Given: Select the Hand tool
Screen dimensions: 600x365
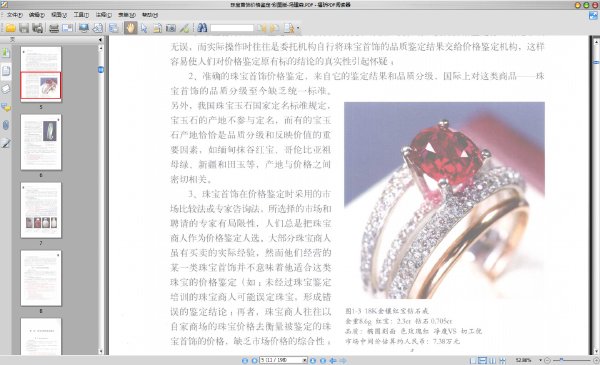Looking at the screenshot, I should [130, 28].
